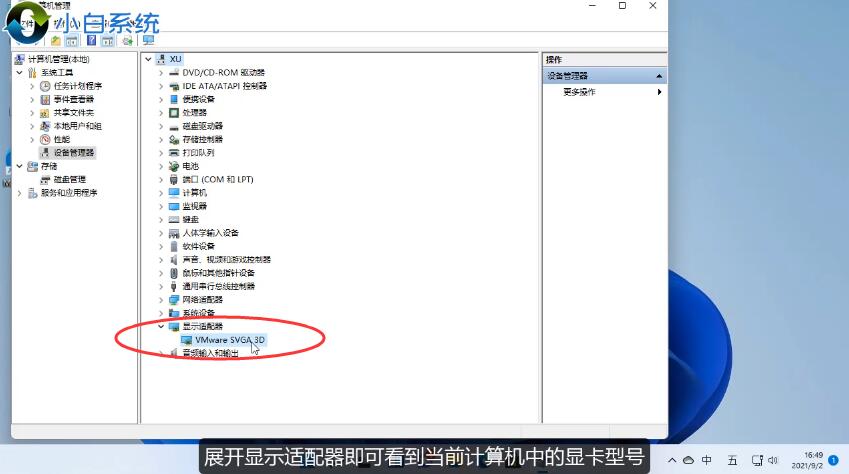Click the 端口 (COM 和 LPT) port icon
This screenshot has width=849, height=474.
(174, 179)
